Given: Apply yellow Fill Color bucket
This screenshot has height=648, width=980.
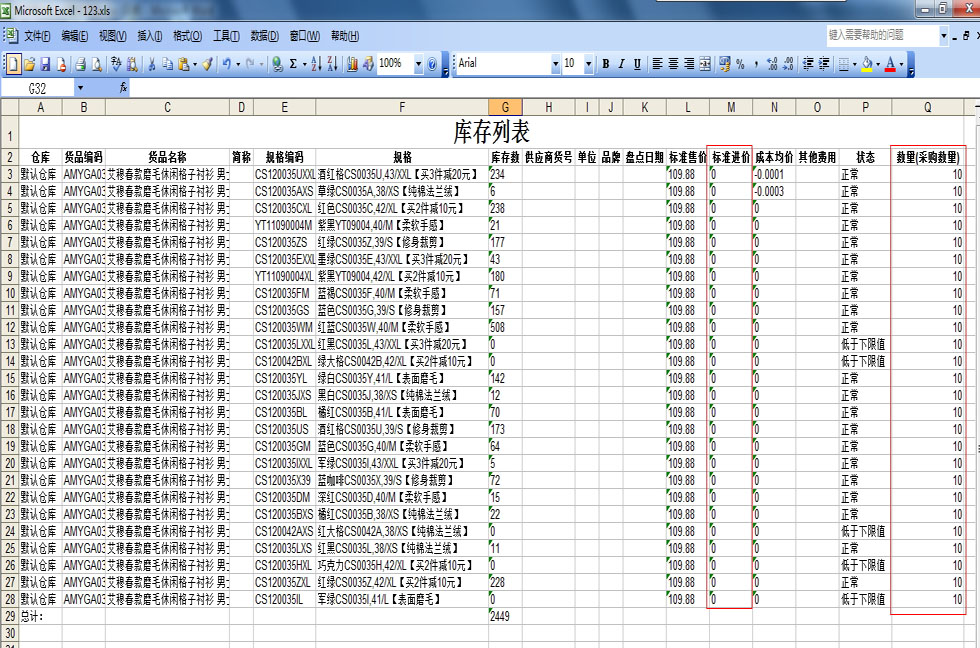Looking at the screenshot, I should pyautogui.click(x=867, y=64).
